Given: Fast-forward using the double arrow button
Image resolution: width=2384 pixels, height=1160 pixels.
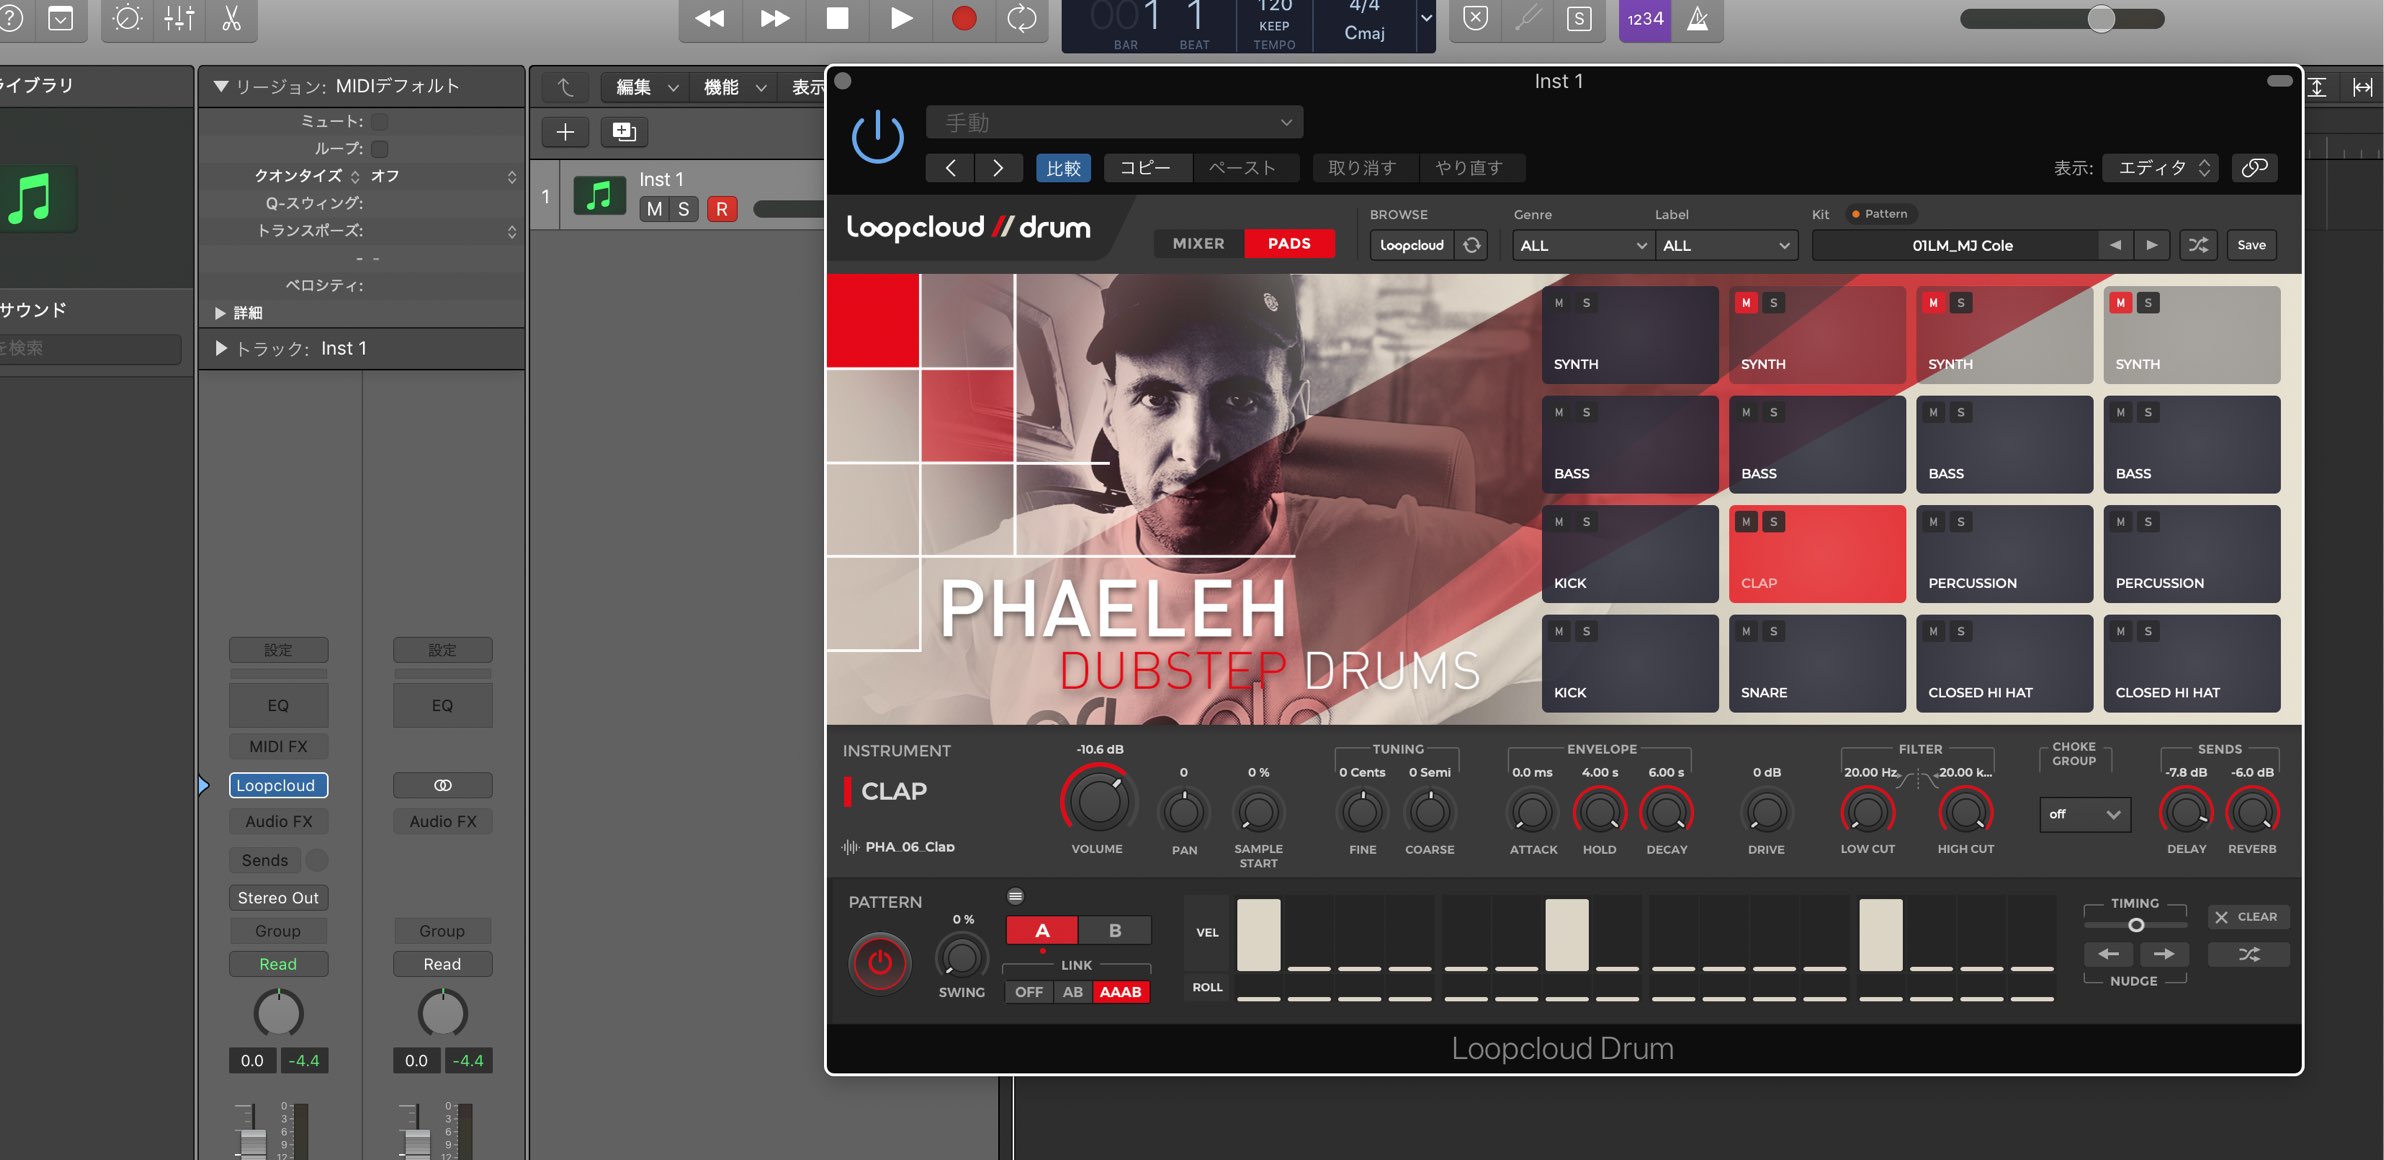Looking at the screenshot, I should coord(774,18).
